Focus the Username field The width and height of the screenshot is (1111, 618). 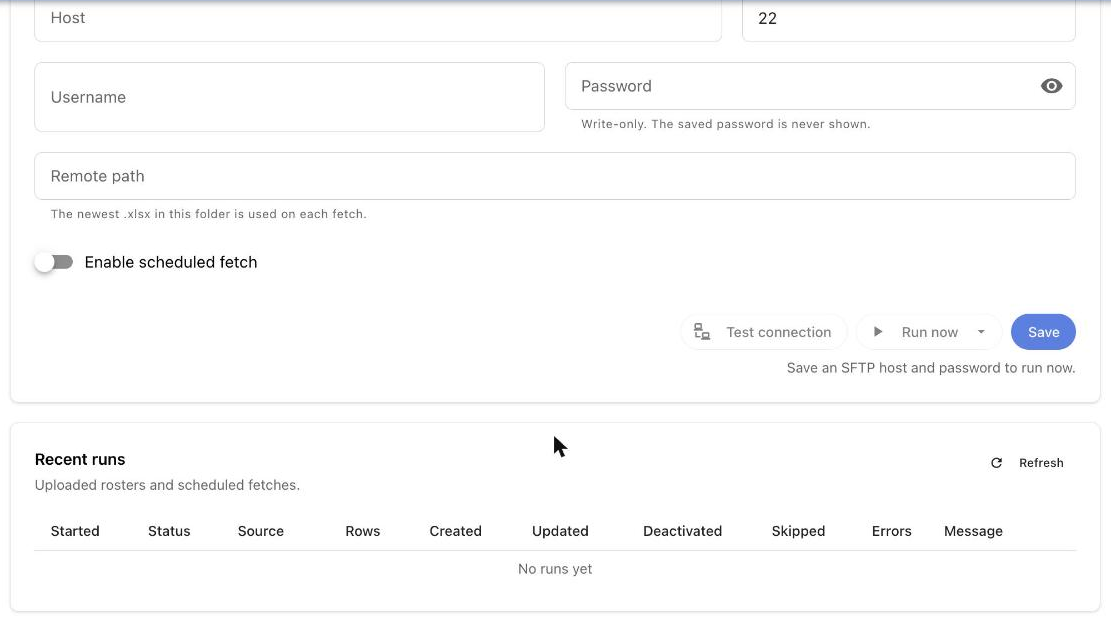coord(289,97)
